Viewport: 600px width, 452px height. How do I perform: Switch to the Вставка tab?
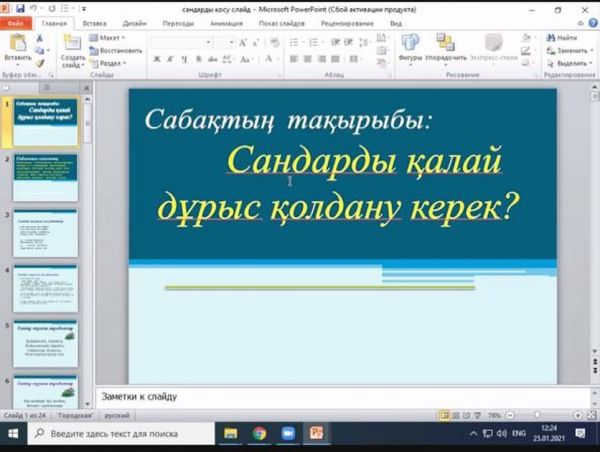point(95,21)
